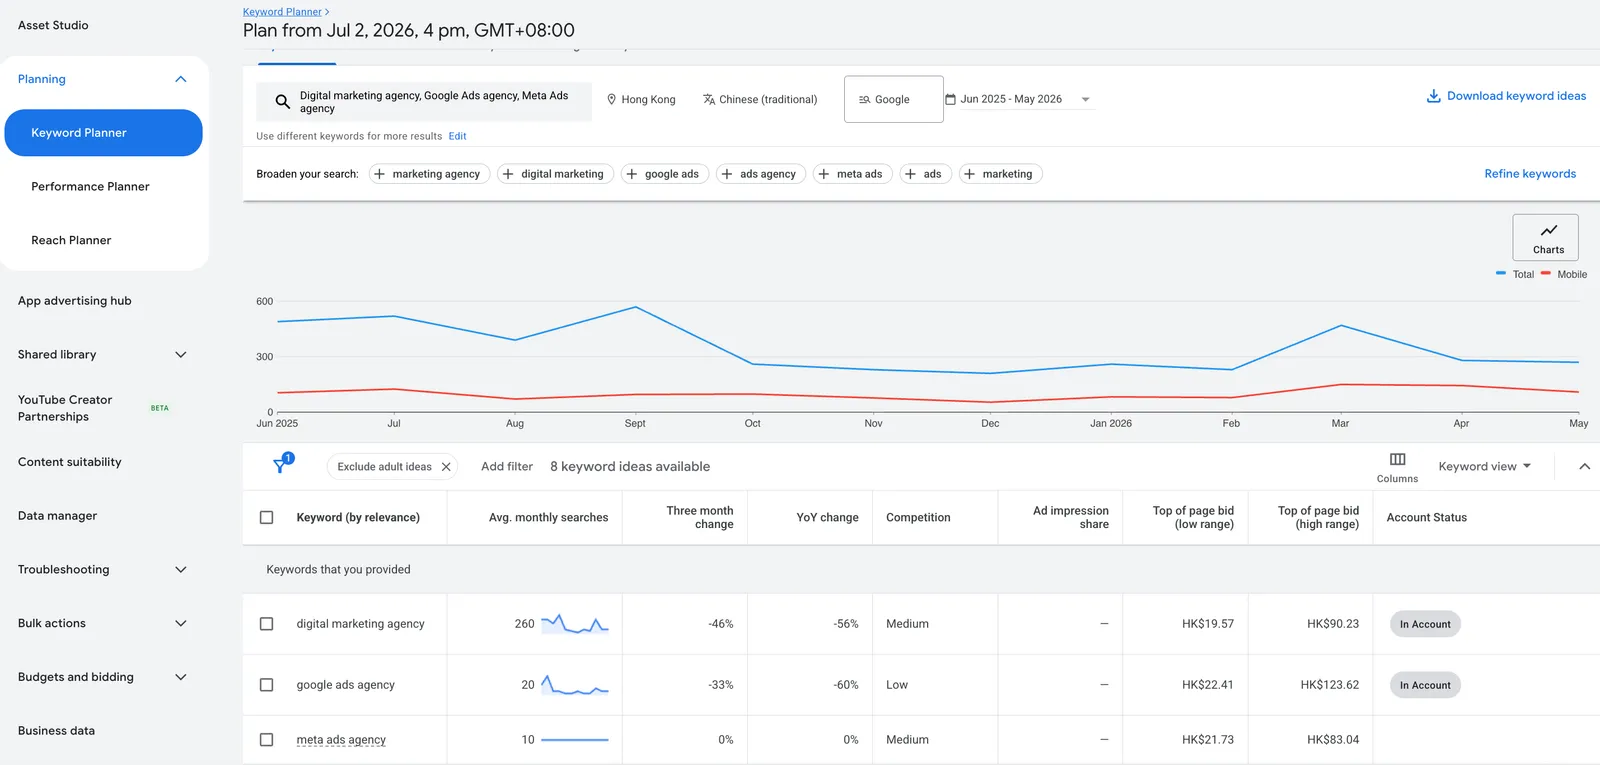Open the date range dropdown arrow
The image size is (1600, 765).
1085,100
